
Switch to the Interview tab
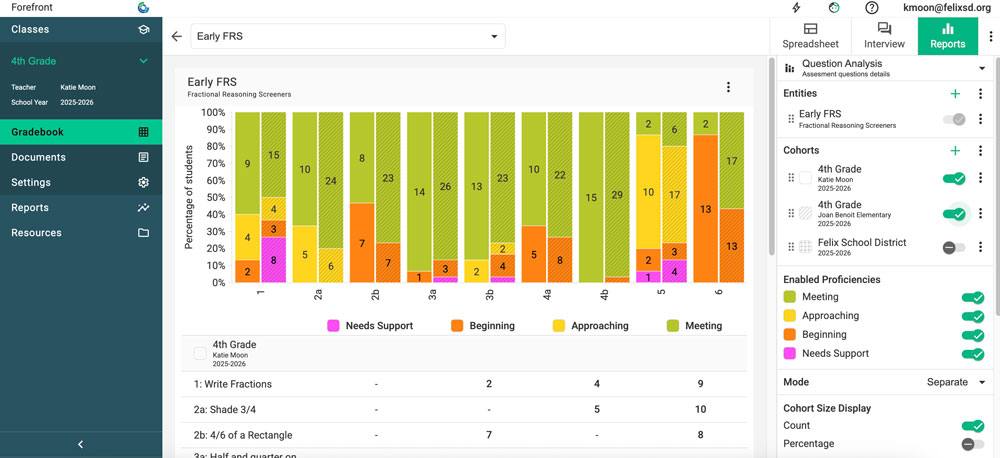884,36
